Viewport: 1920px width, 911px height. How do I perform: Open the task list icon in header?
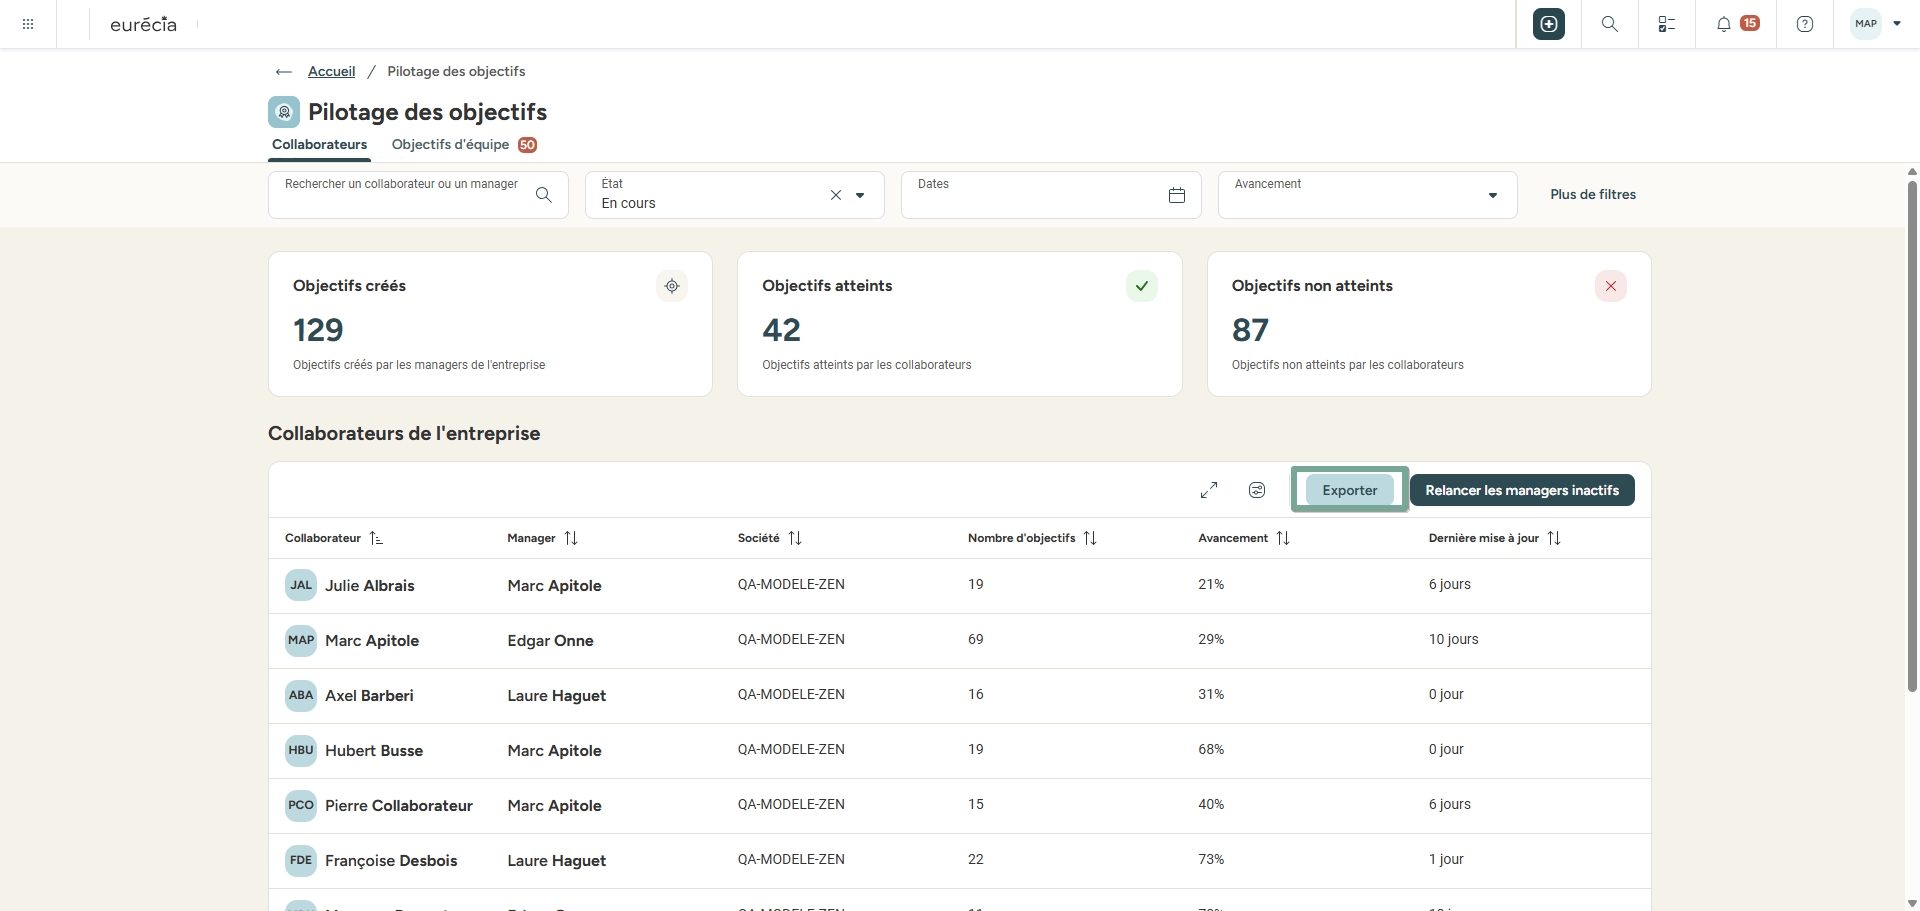click(1667, 24)
